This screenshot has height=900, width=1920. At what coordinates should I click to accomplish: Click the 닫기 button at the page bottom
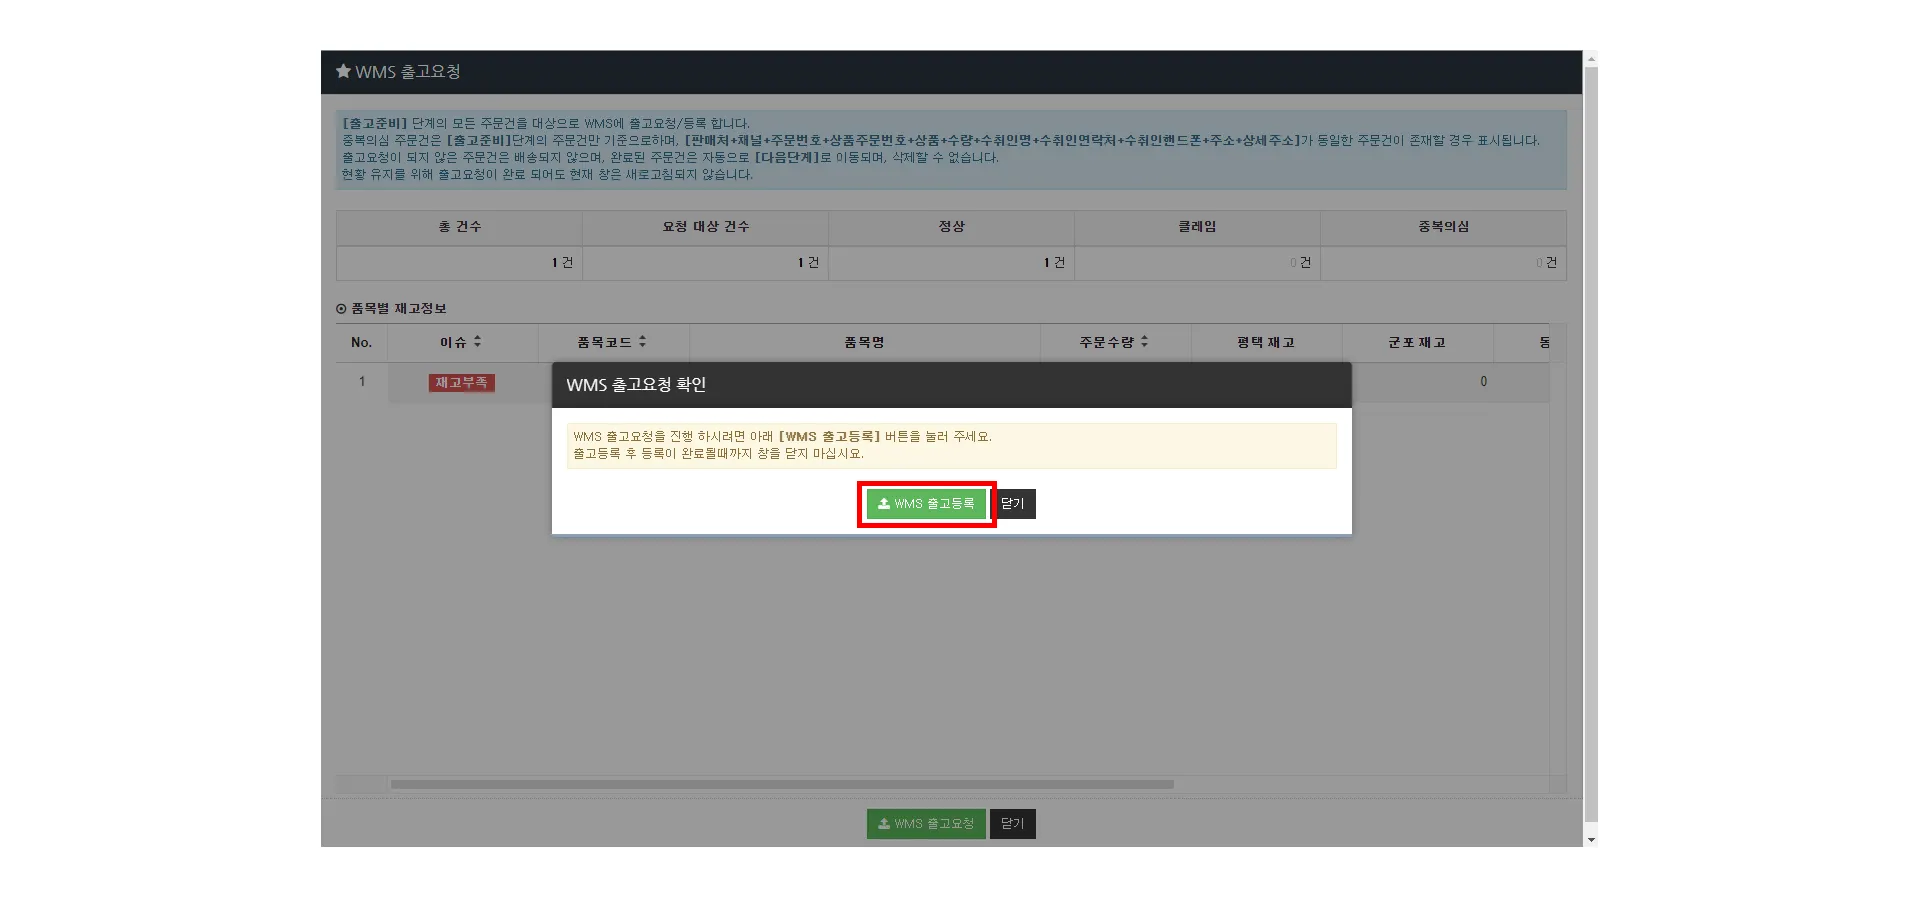1013,824
